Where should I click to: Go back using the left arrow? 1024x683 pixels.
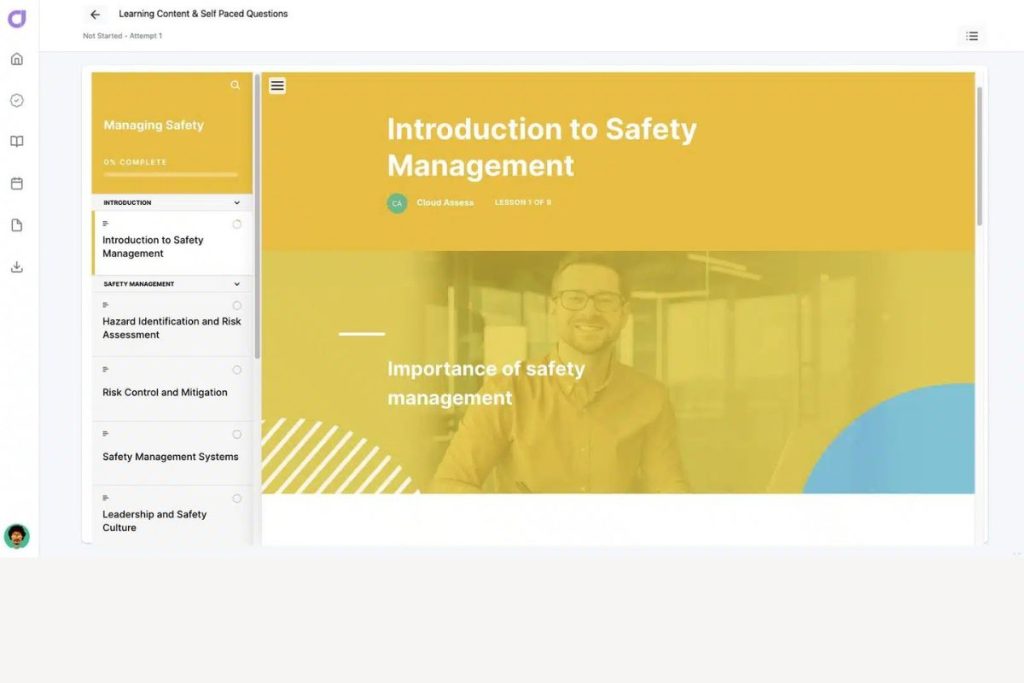[95, 14]
